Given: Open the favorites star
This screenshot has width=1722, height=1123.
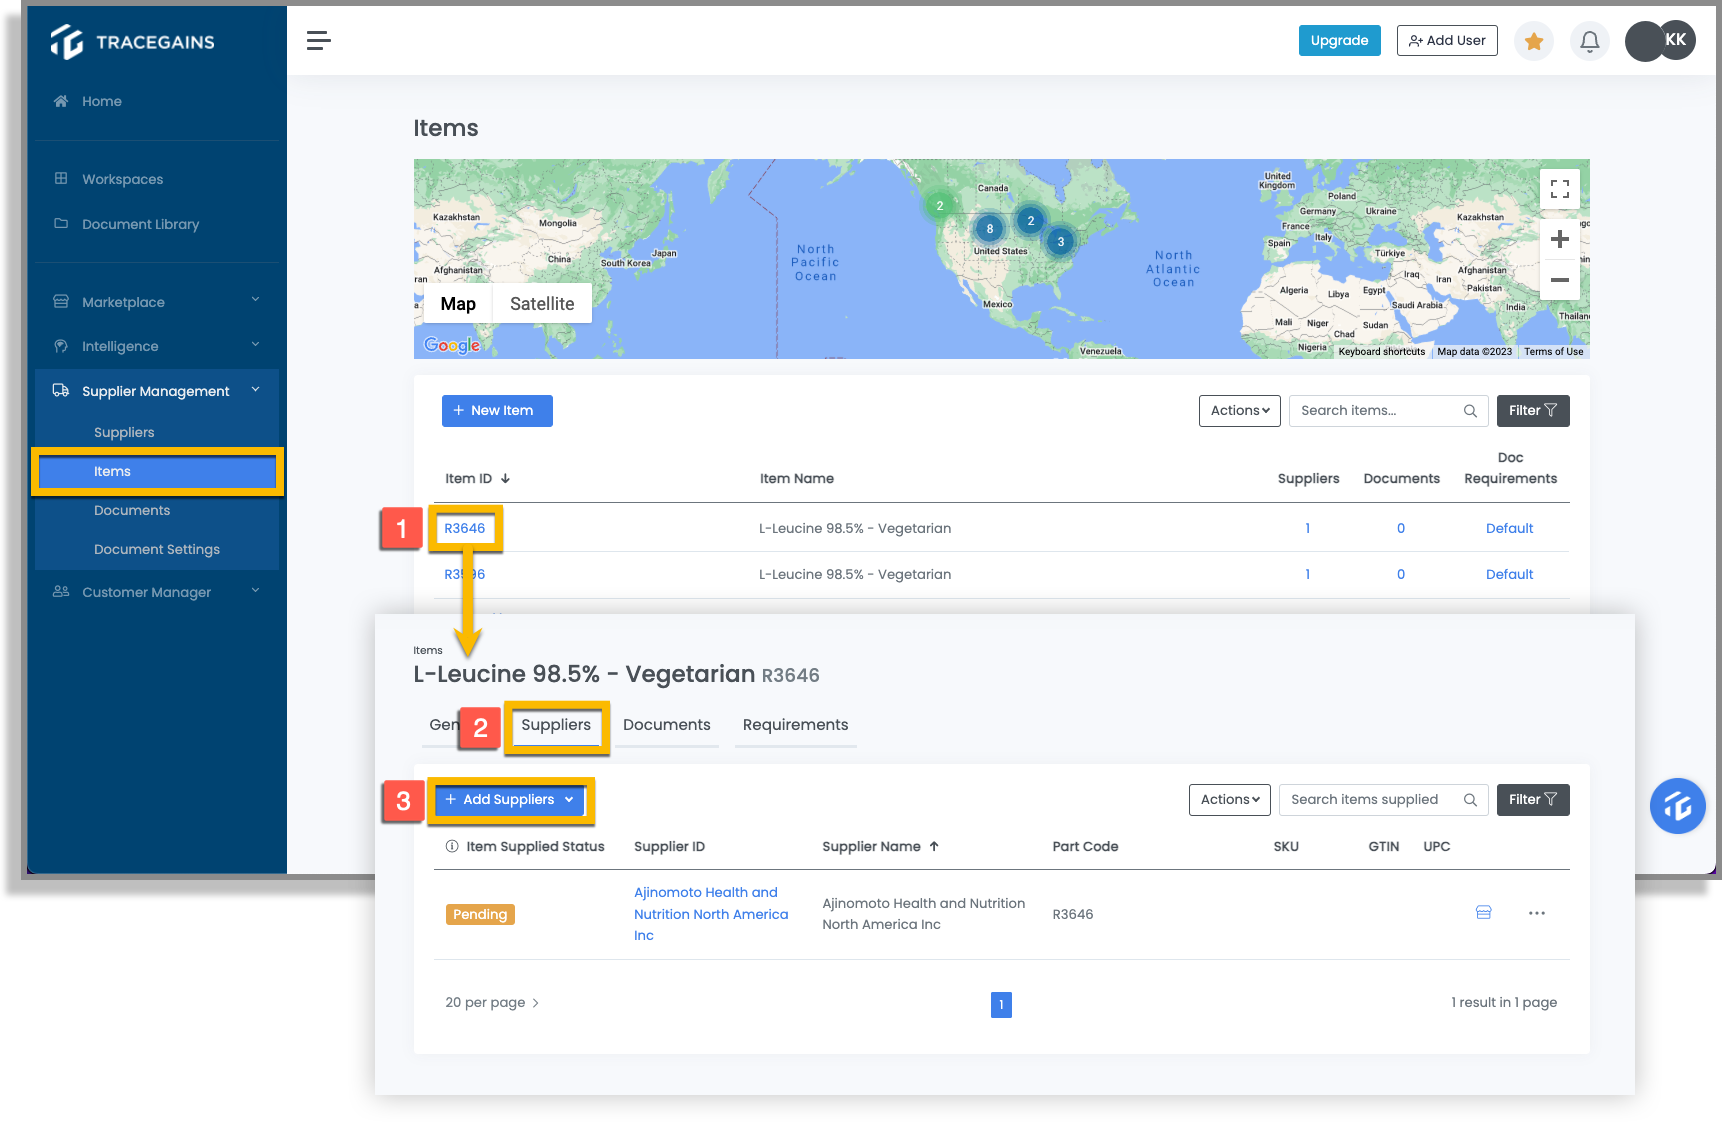Looking at the screenshot, I should click(x=1534, y=41).
